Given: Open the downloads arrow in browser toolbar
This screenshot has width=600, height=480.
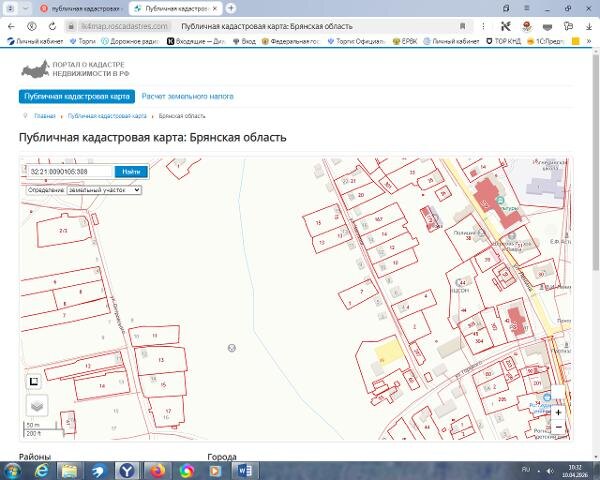Looking at the screenshot, I should (589, 26).
